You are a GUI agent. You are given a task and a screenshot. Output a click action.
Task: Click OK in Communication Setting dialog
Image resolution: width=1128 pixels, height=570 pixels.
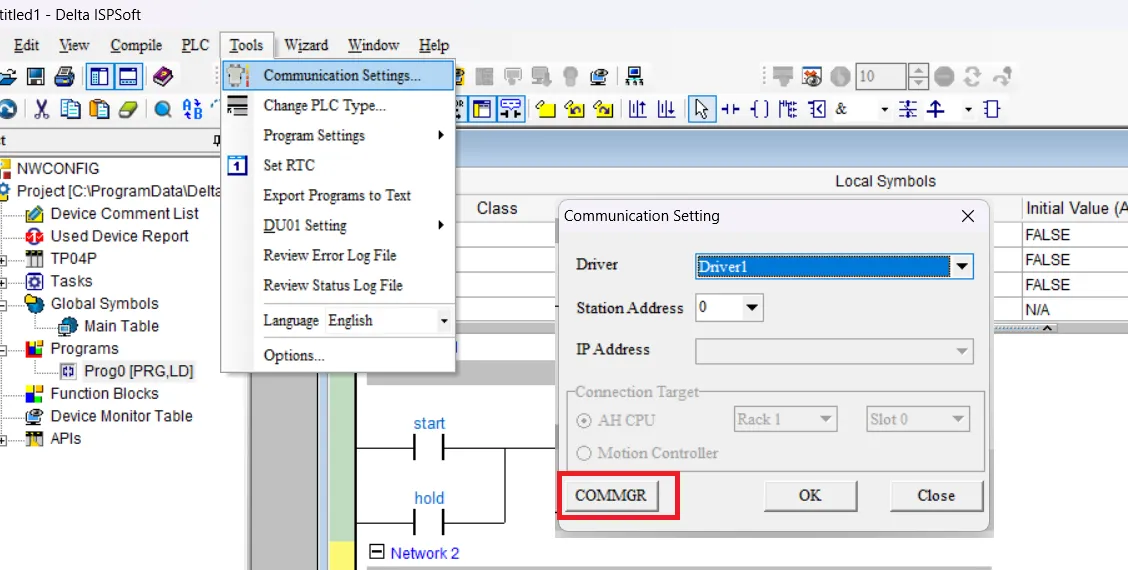click(x=810, y=496)
